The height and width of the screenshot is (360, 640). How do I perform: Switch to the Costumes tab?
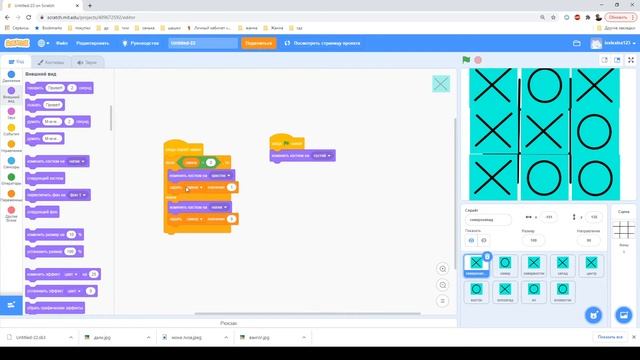point(51,62)
